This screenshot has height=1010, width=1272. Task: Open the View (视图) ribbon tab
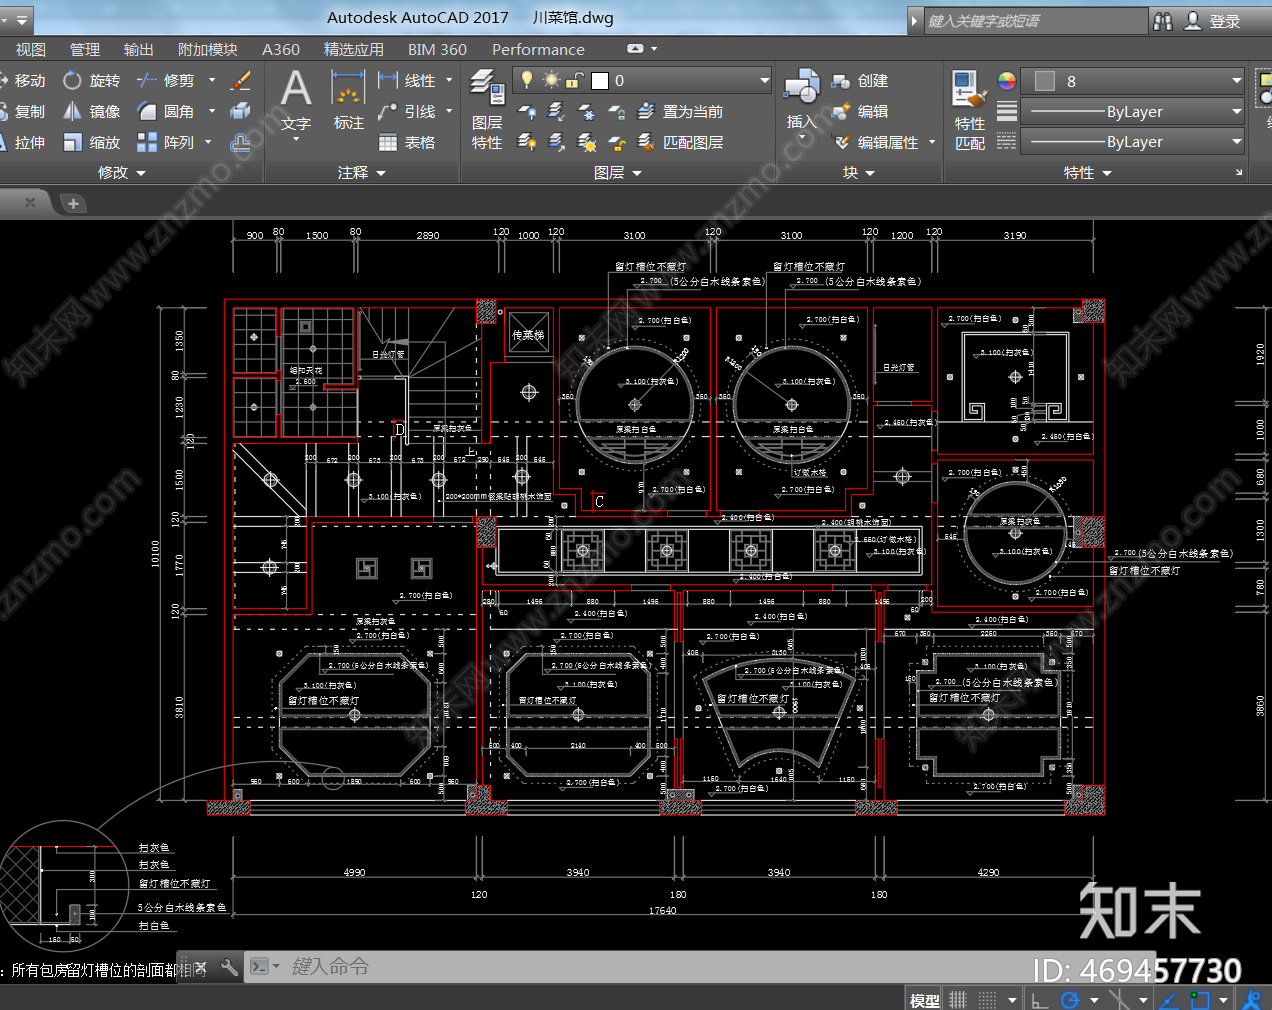coord(31,50)
